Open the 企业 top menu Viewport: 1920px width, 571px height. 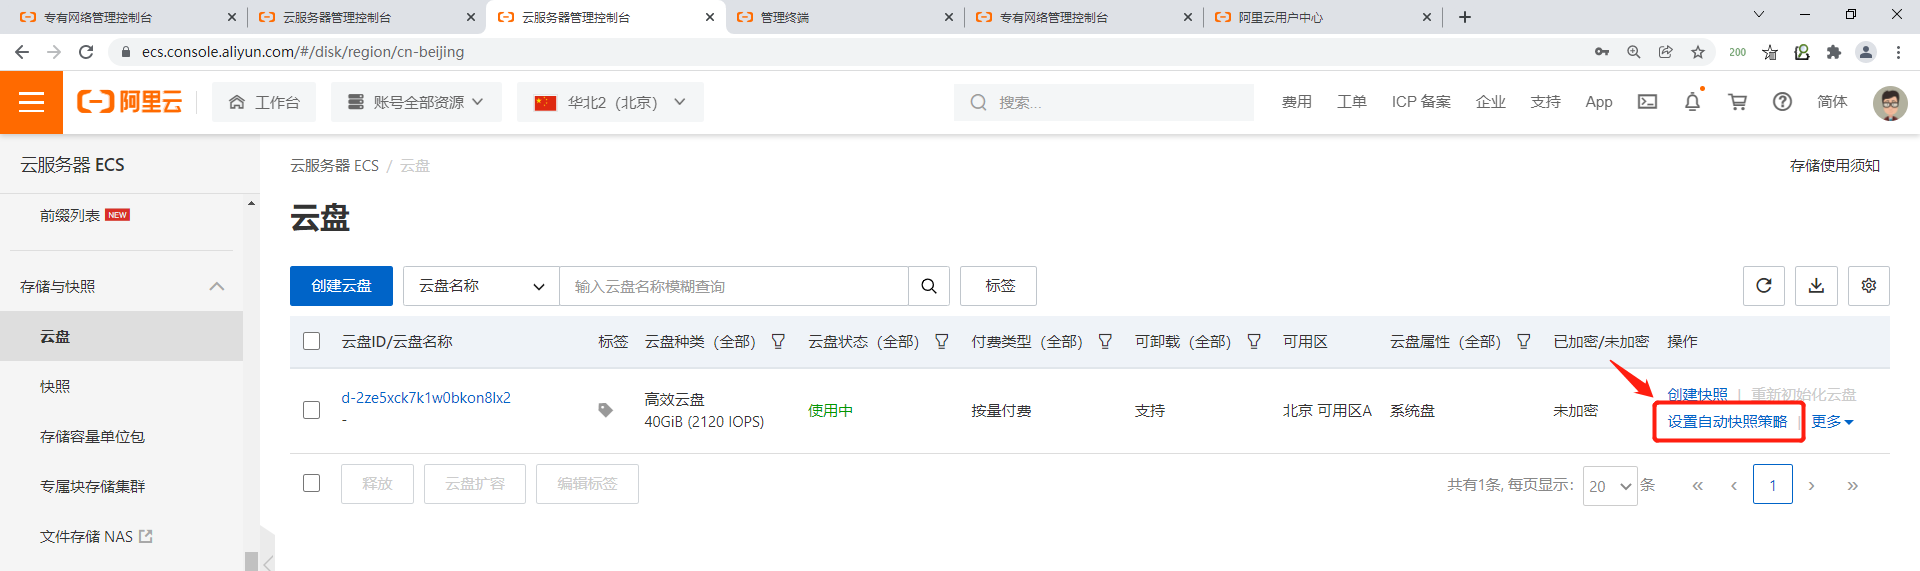click(1491, 102)
